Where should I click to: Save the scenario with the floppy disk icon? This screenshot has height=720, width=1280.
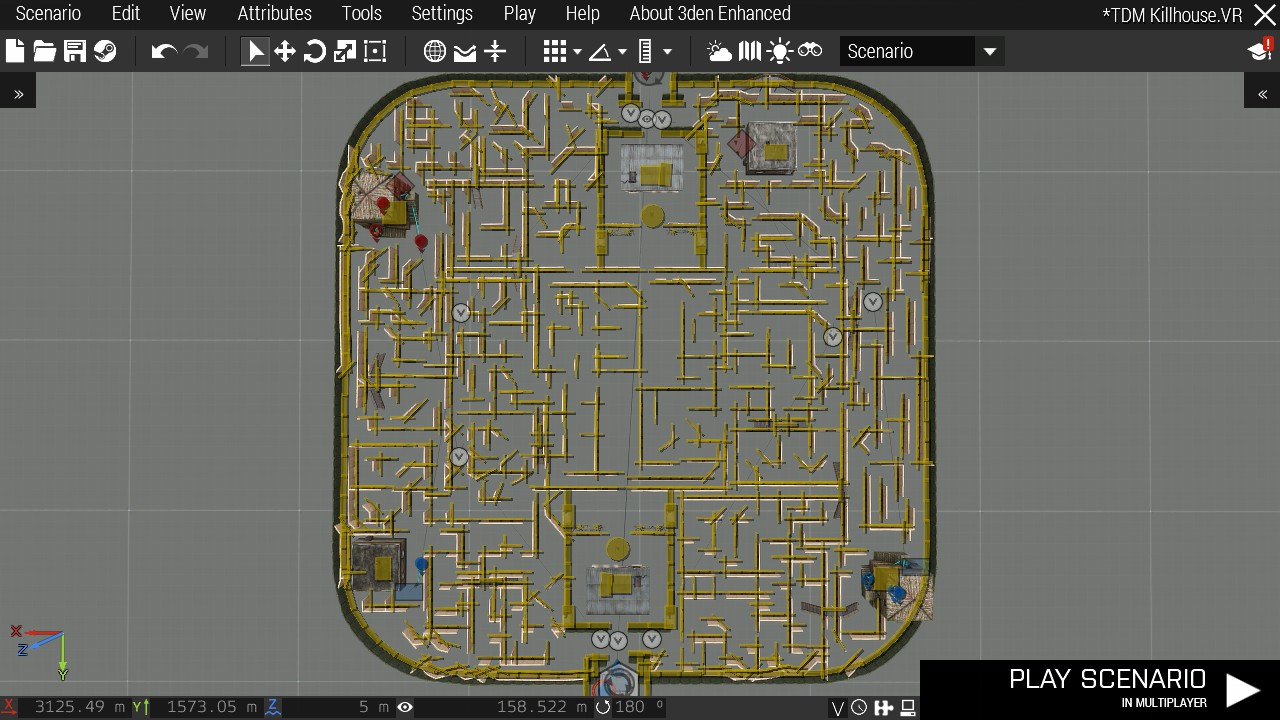coord(75,51)
